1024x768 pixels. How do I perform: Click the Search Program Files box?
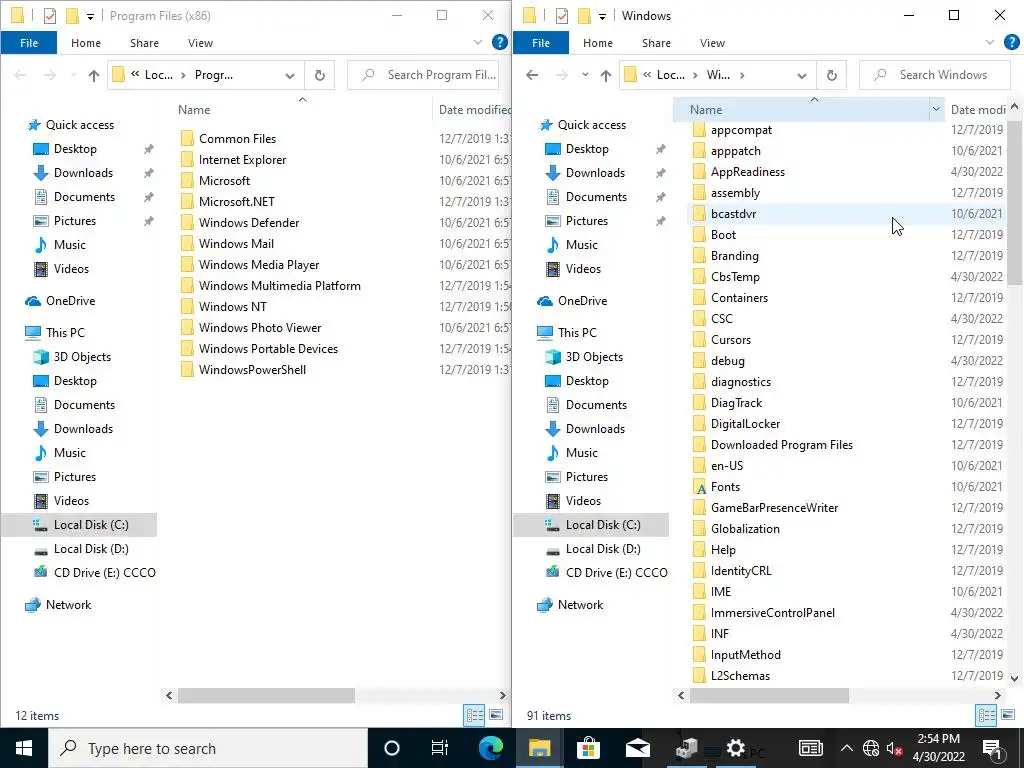(x=423, y=75)
